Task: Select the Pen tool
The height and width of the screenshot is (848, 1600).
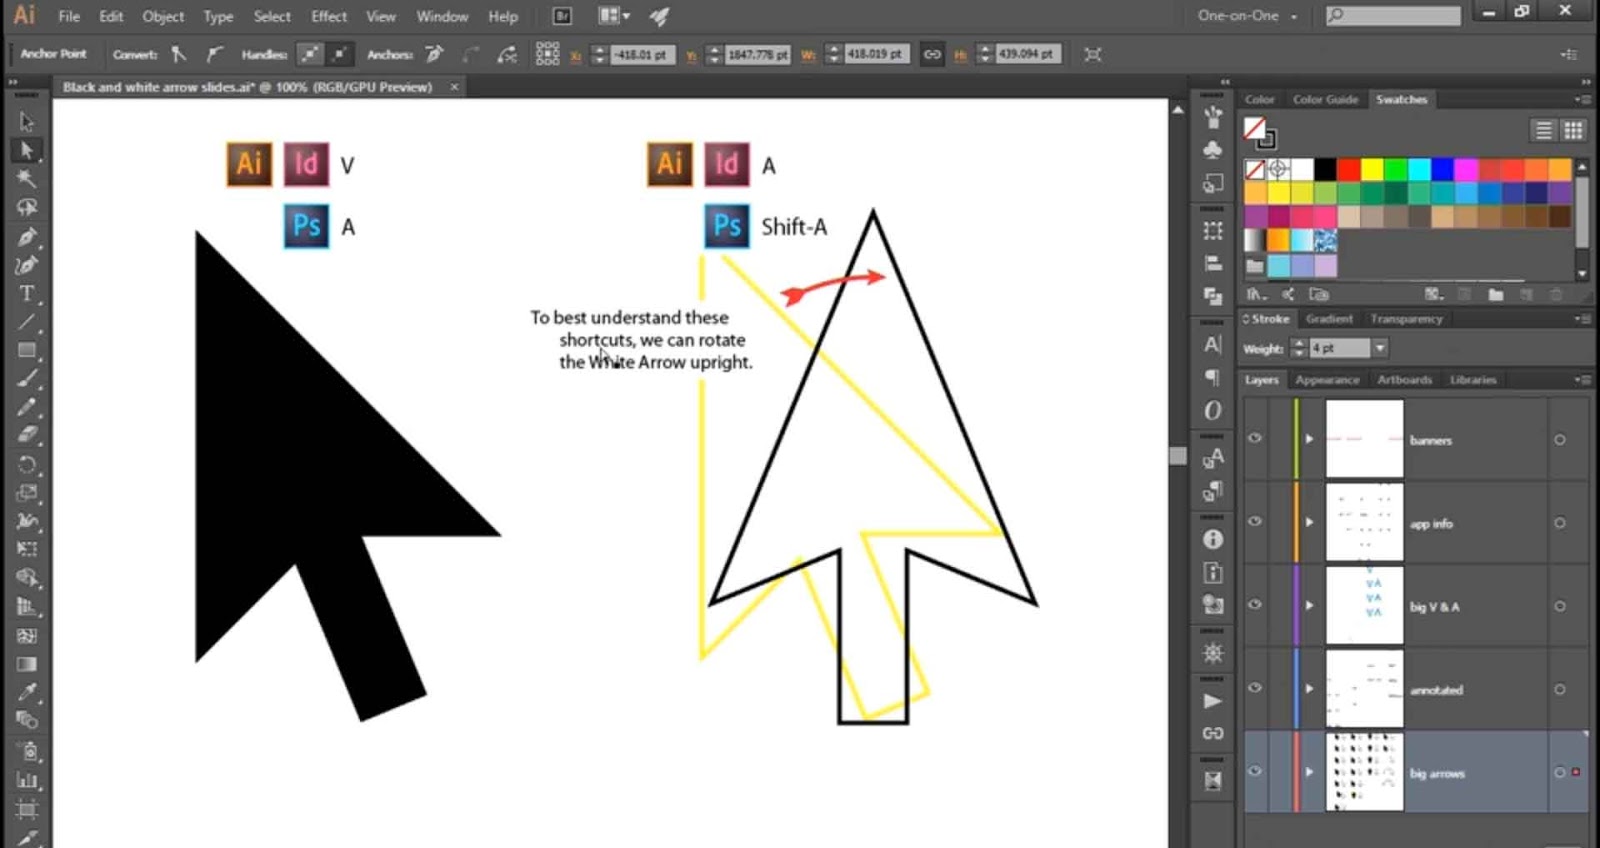Action: coord(27,237)
